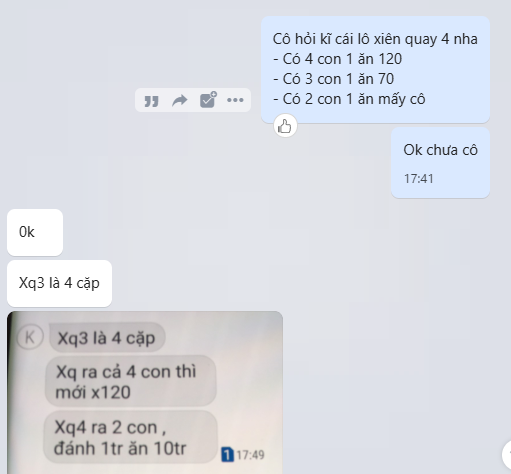Open the shared screenshot image
Image resolution: width=511 pixels, height=474 pixels.
point(145,392)
